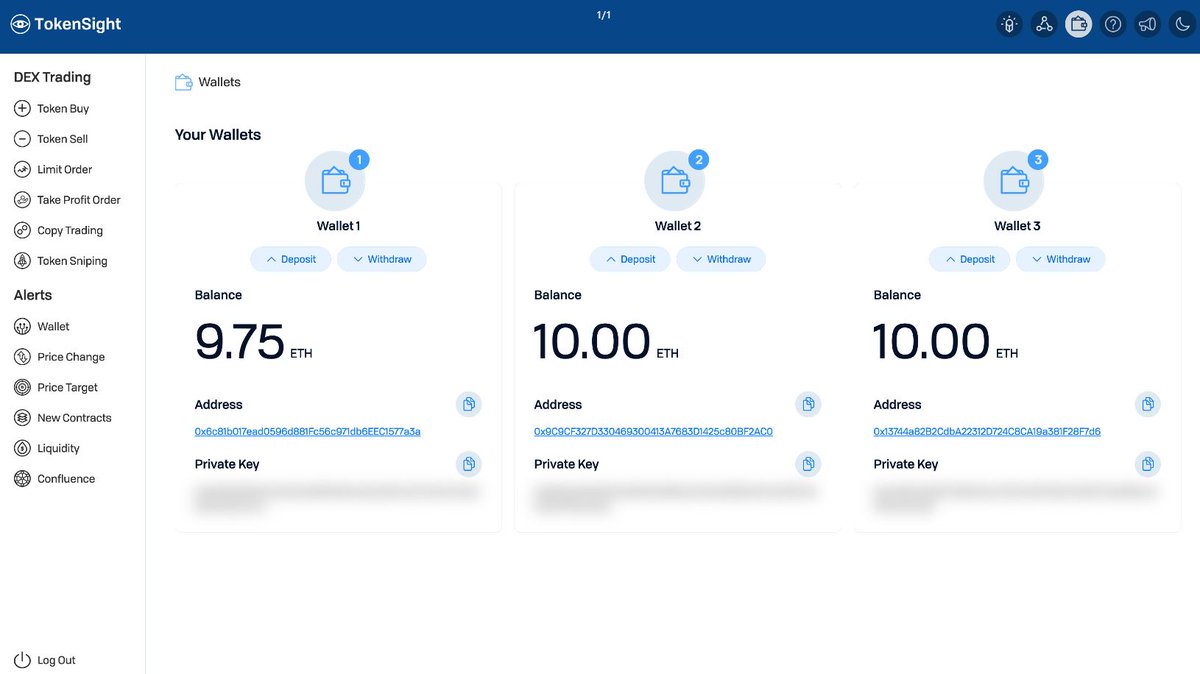Click blurred private key of Wallet 2
Image resolution: width=1200 pixels, height=674 pixels.
[x=676, y=497]
